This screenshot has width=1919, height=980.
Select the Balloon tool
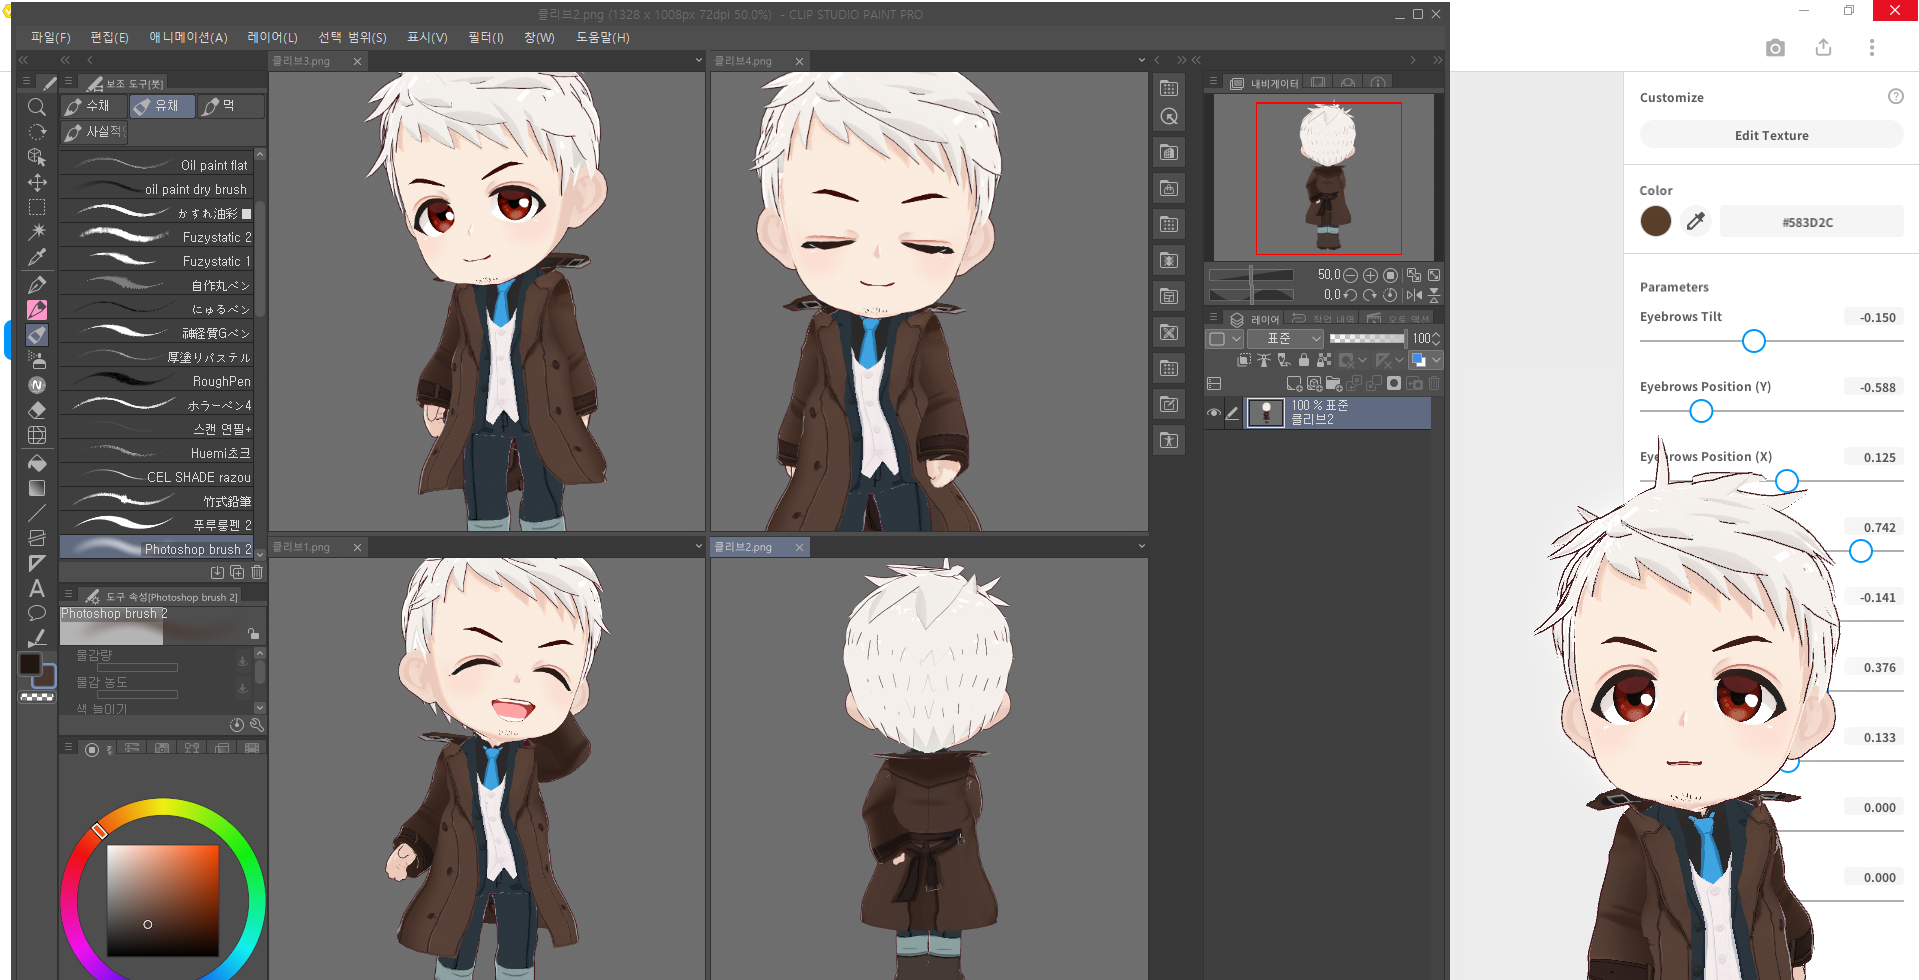[37, 613]
